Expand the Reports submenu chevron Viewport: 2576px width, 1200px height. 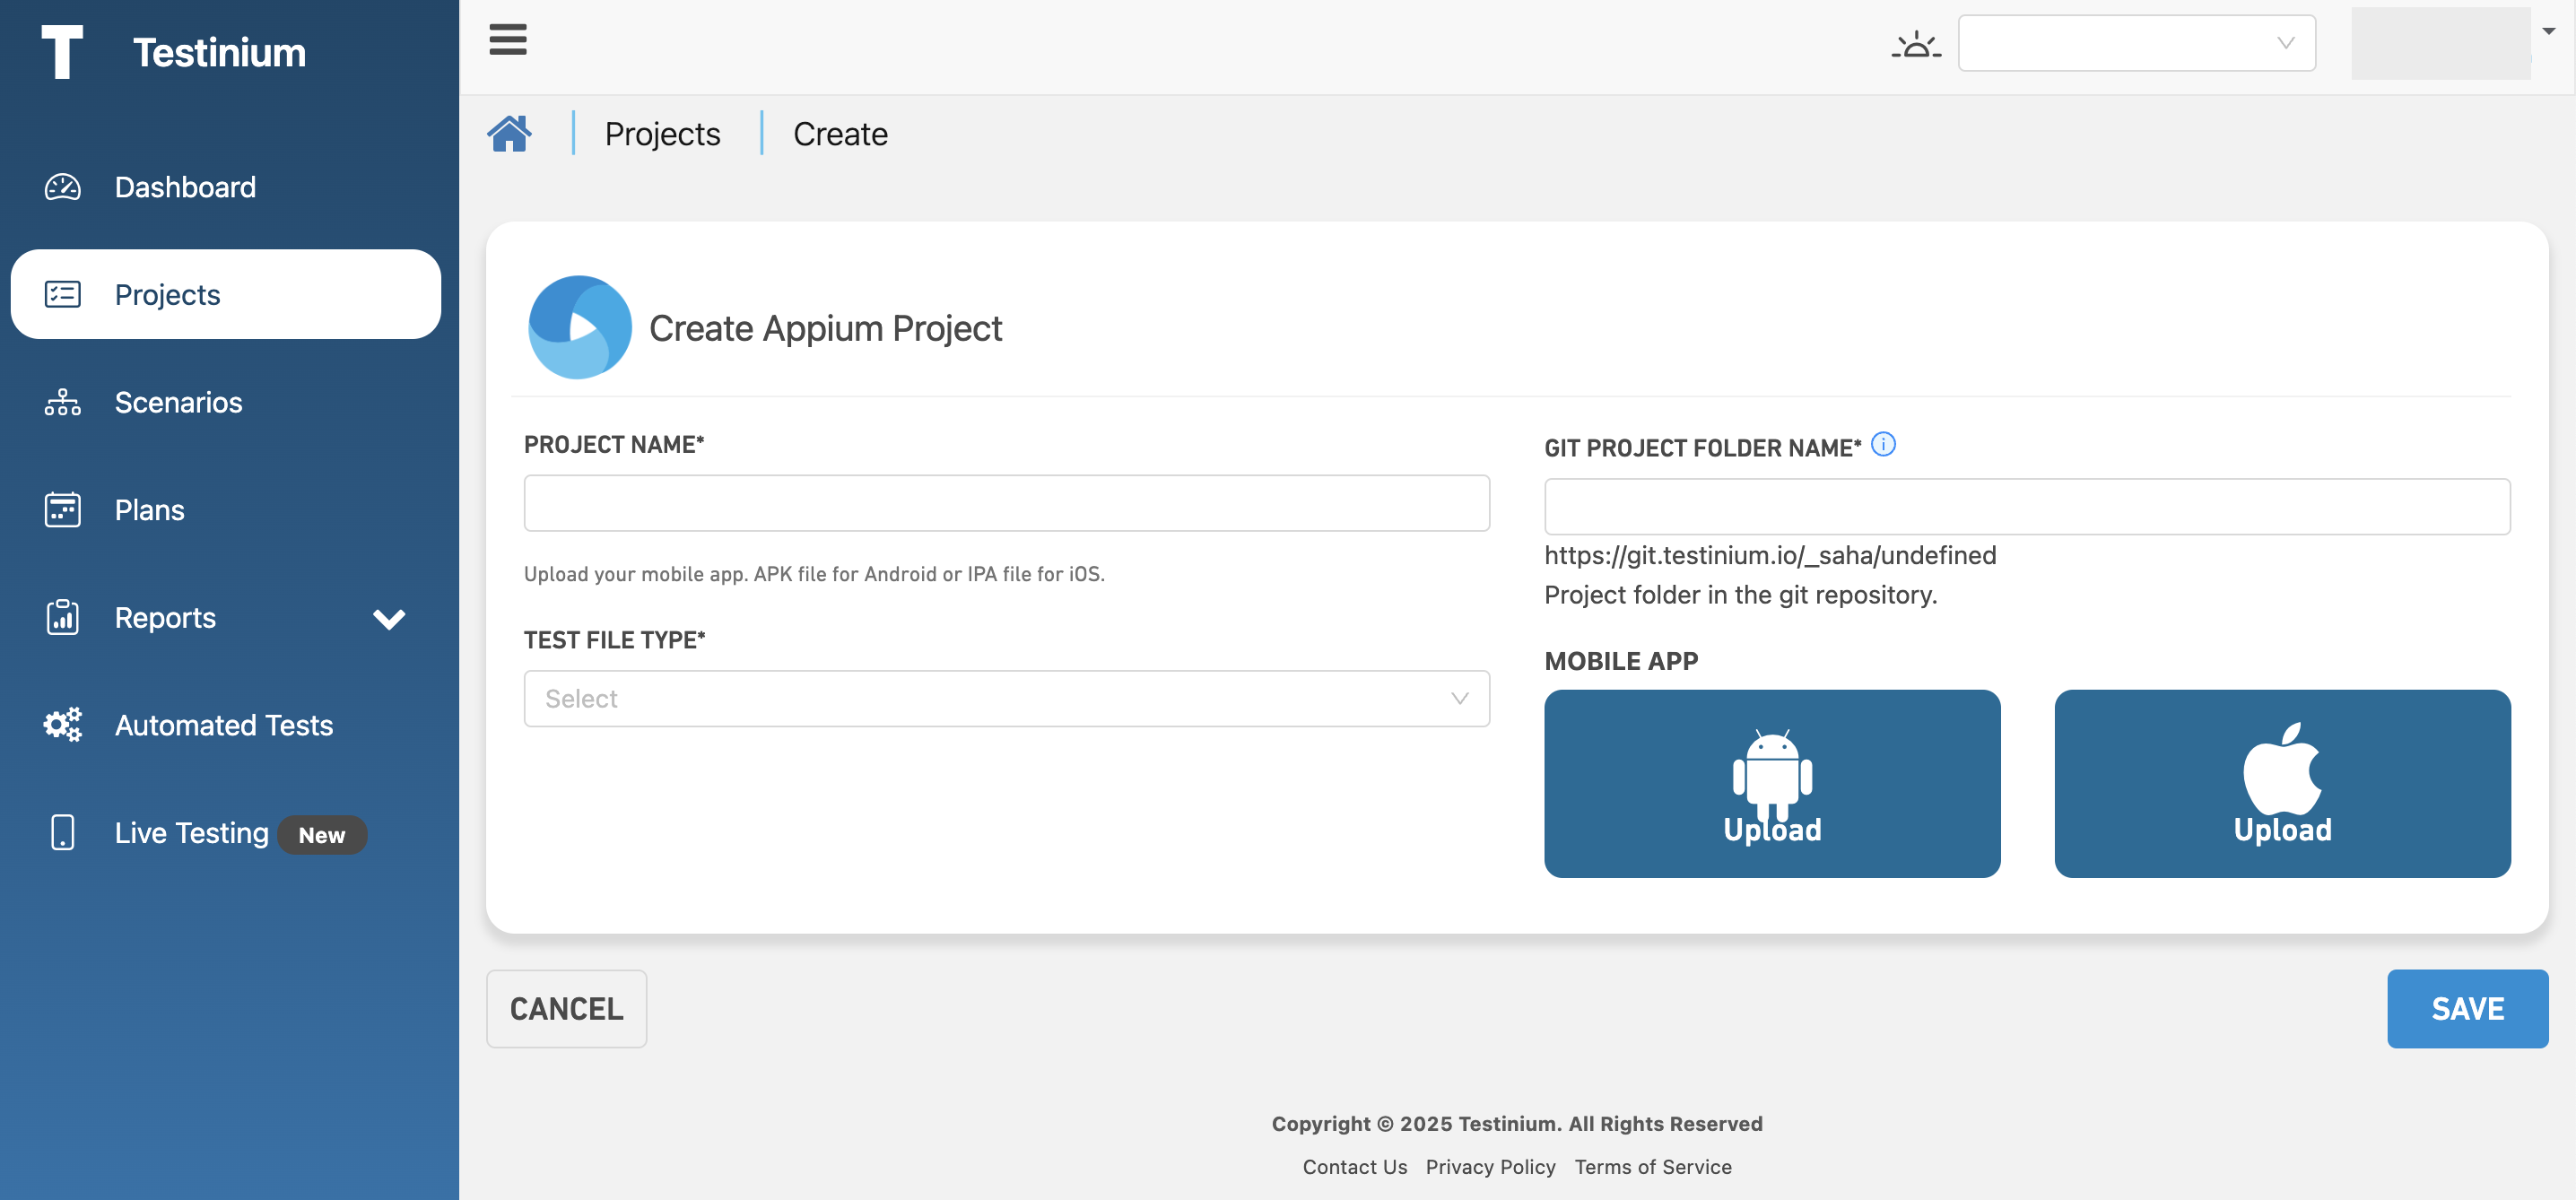click(x=389, y=618)
